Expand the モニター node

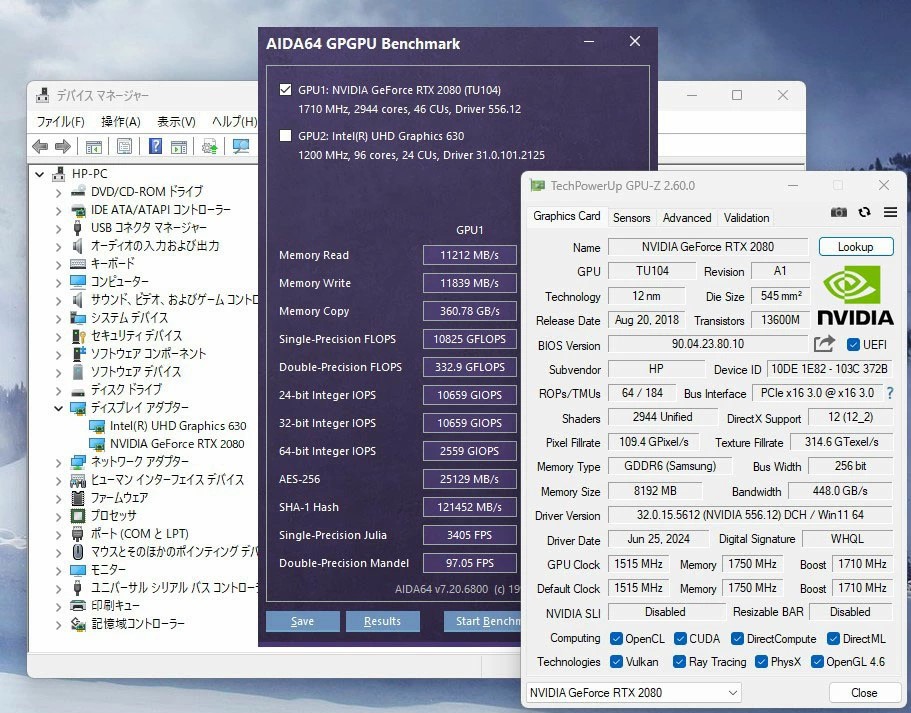click(58, 570)
